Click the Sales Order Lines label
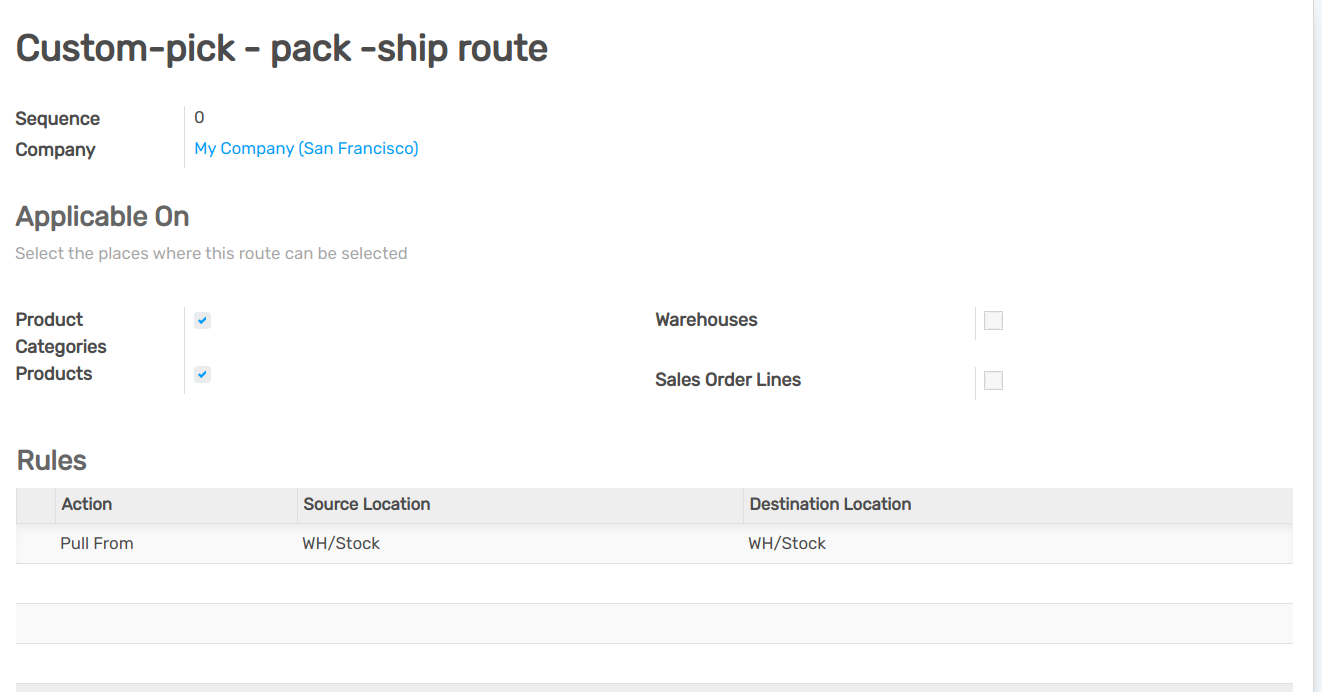Viewport: 1322px width, 692px height. click(x=728, y=380)
